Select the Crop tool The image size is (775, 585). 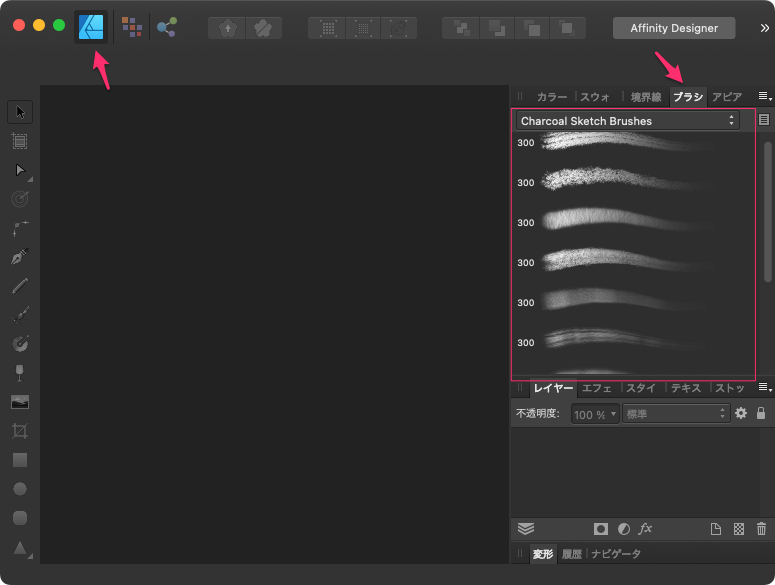point(20,431)
